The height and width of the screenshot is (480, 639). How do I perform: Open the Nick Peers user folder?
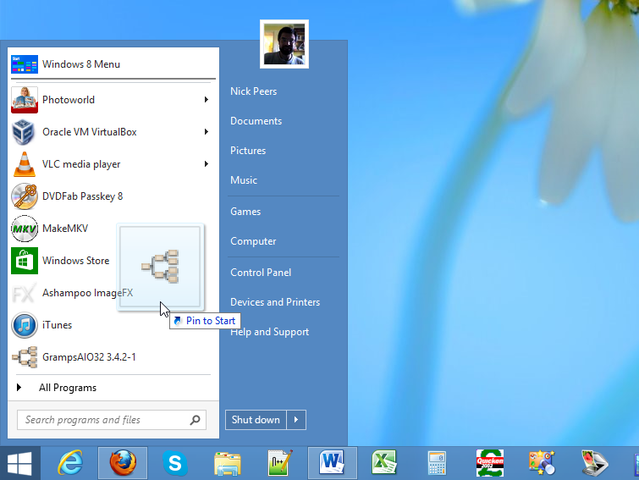(x=253, y=91)
